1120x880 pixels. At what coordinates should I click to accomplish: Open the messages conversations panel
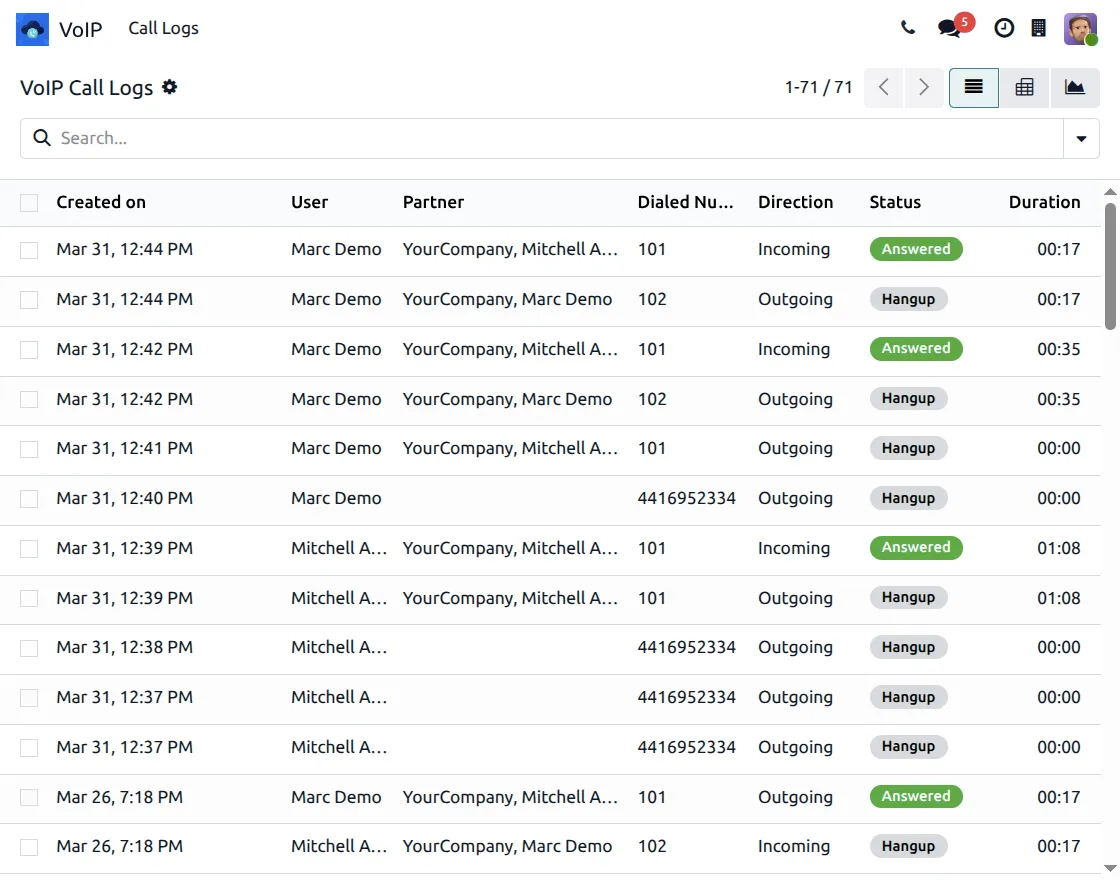coord(948,28)
